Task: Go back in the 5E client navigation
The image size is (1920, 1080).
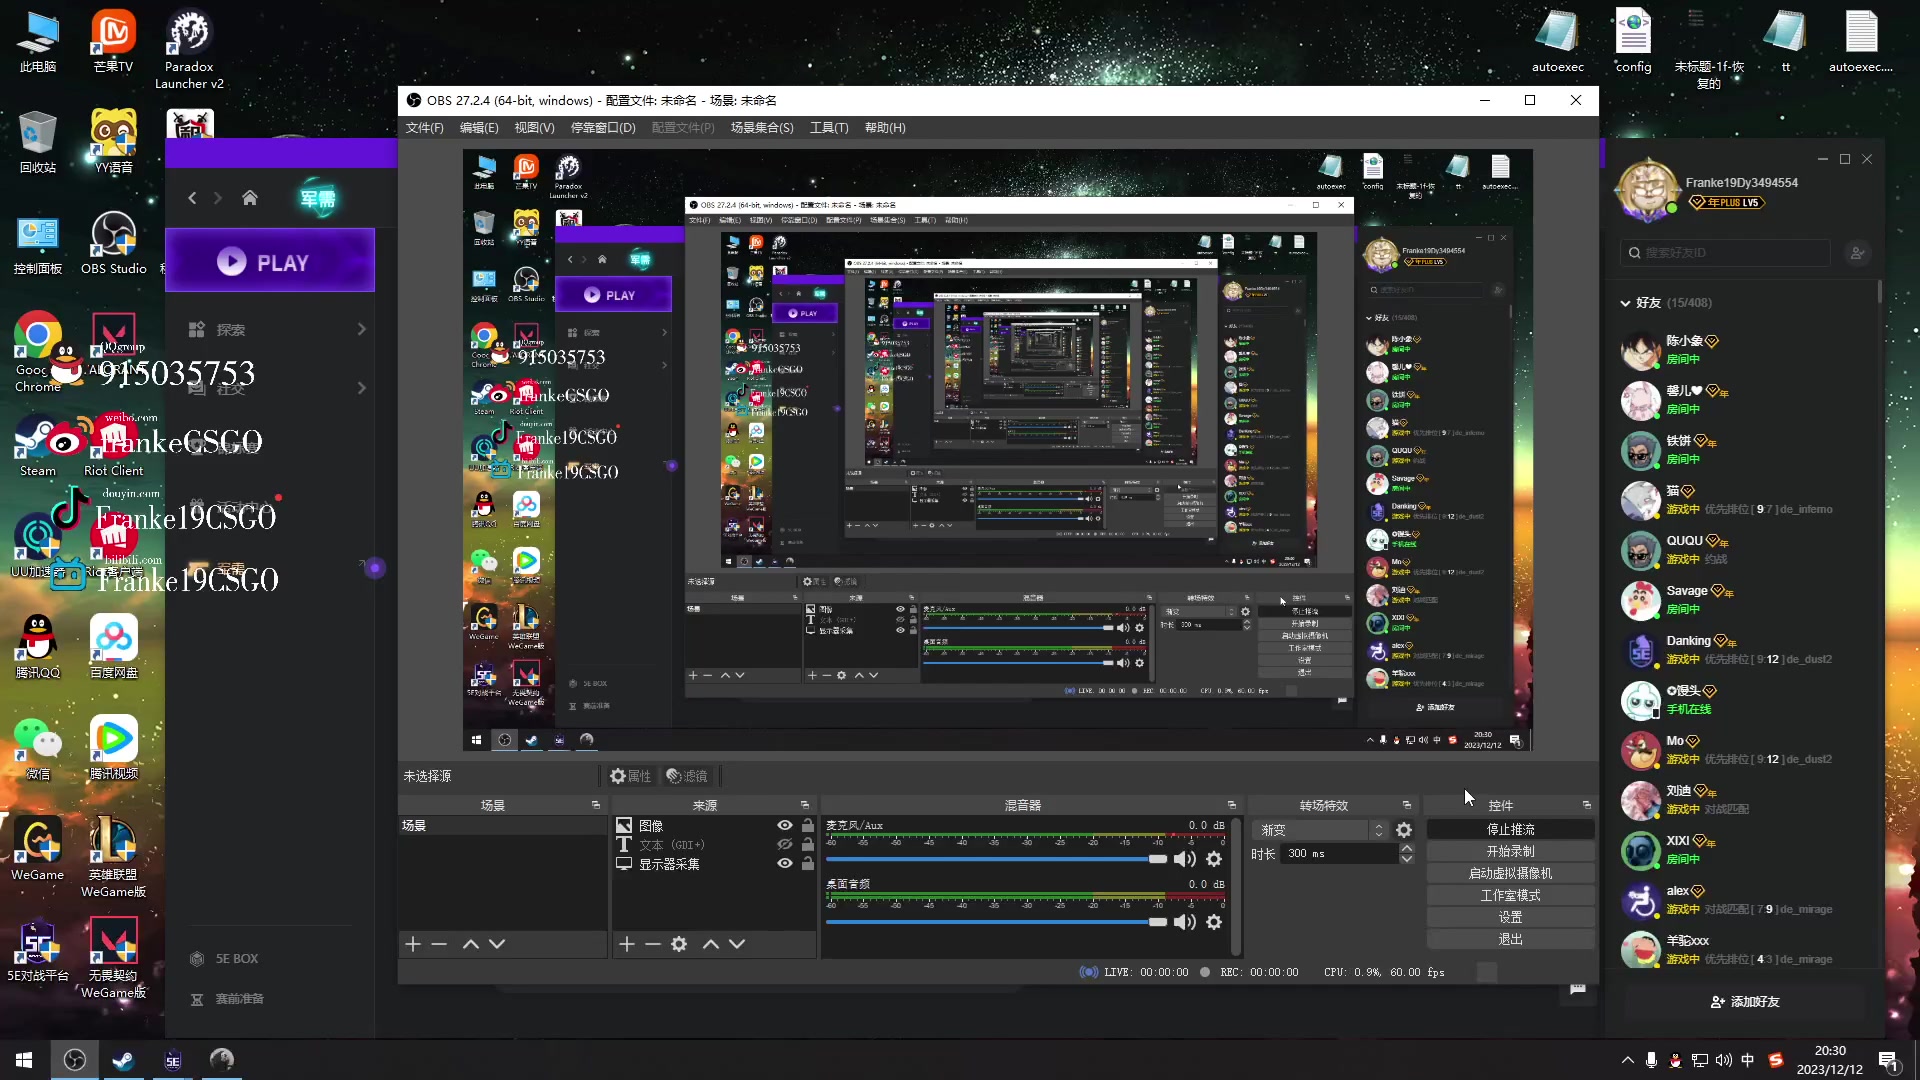Action: coord(192,198)
